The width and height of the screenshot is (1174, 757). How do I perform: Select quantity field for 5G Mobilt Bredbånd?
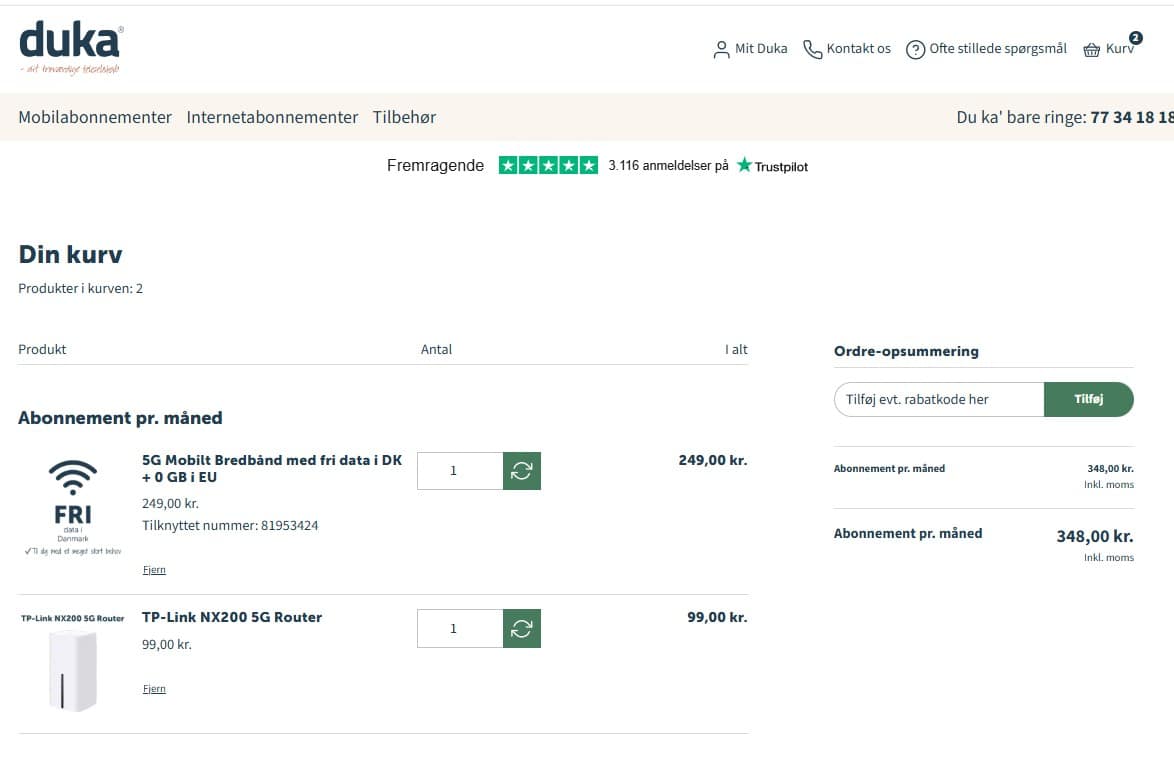(x=459, y=471)
